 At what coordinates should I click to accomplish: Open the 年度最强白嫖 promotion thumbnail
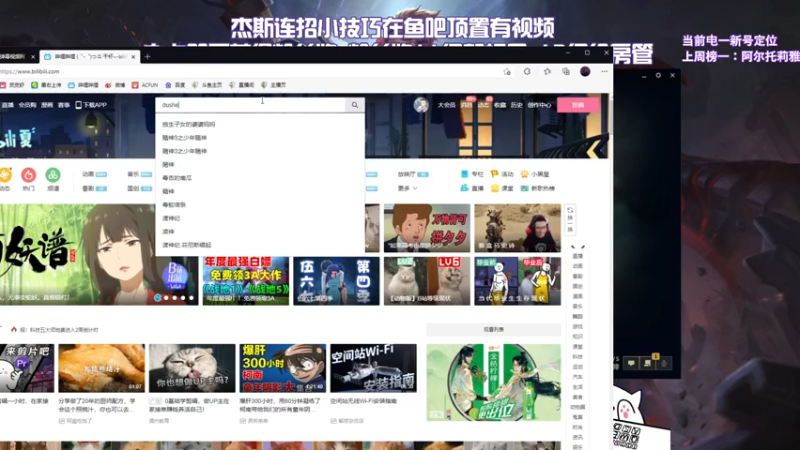point(245,281)
